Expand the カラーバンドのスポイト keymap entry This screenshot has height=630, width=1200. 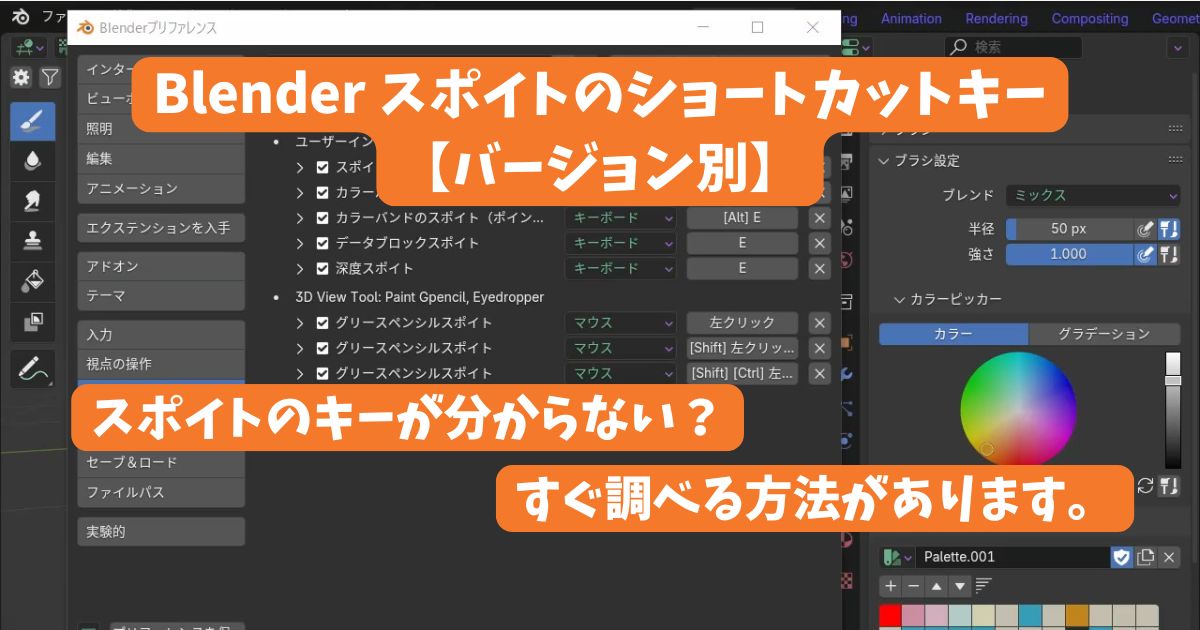300,217
